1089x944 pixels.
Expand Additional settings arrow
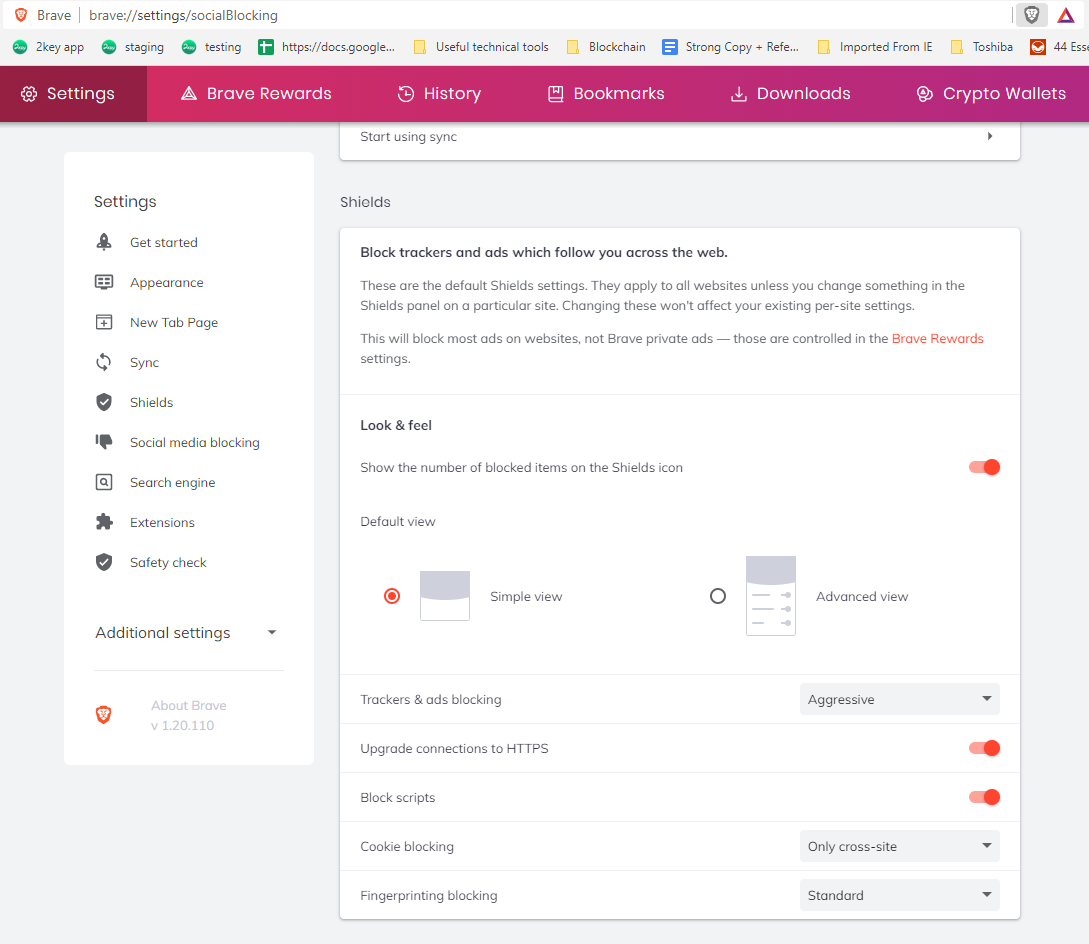coord(272,632)
